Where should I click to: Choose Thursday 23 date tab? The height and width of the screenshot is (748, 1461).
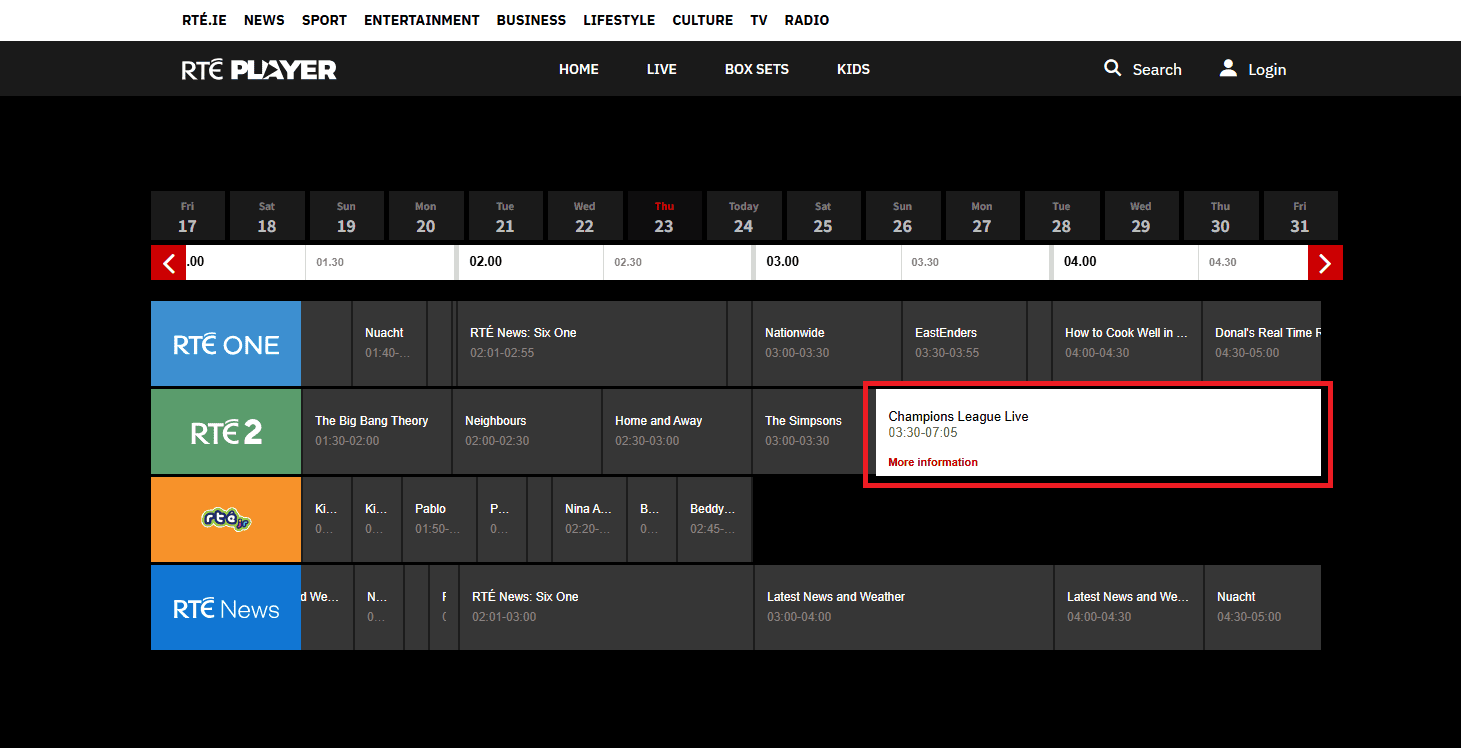click(664, 216)
